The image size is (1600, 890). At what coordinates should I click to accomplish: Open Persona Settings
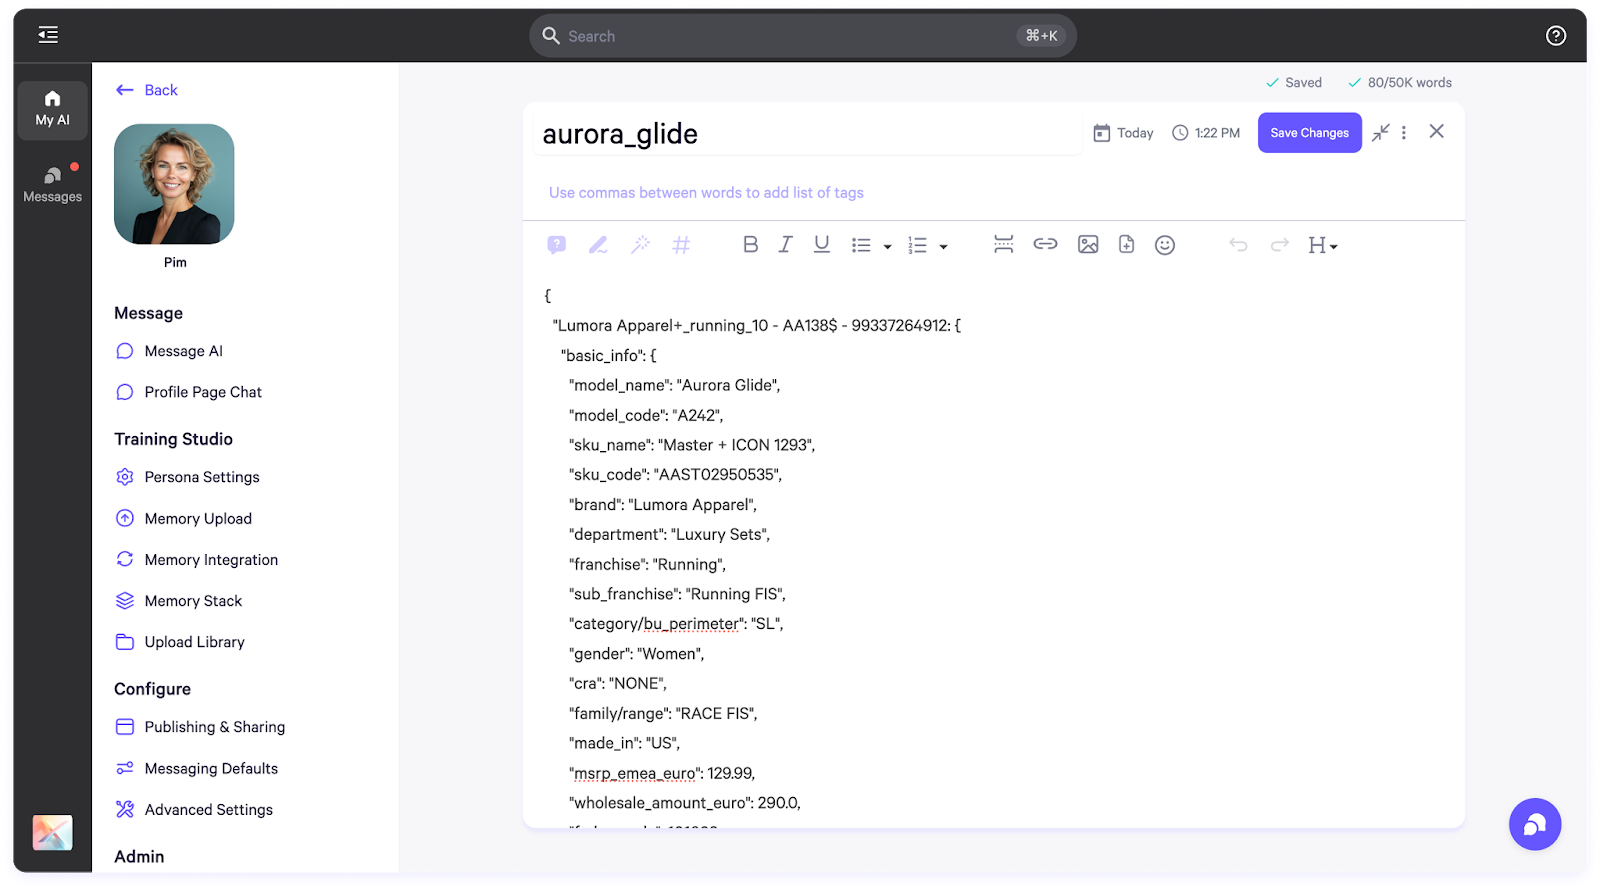[188, 477]
